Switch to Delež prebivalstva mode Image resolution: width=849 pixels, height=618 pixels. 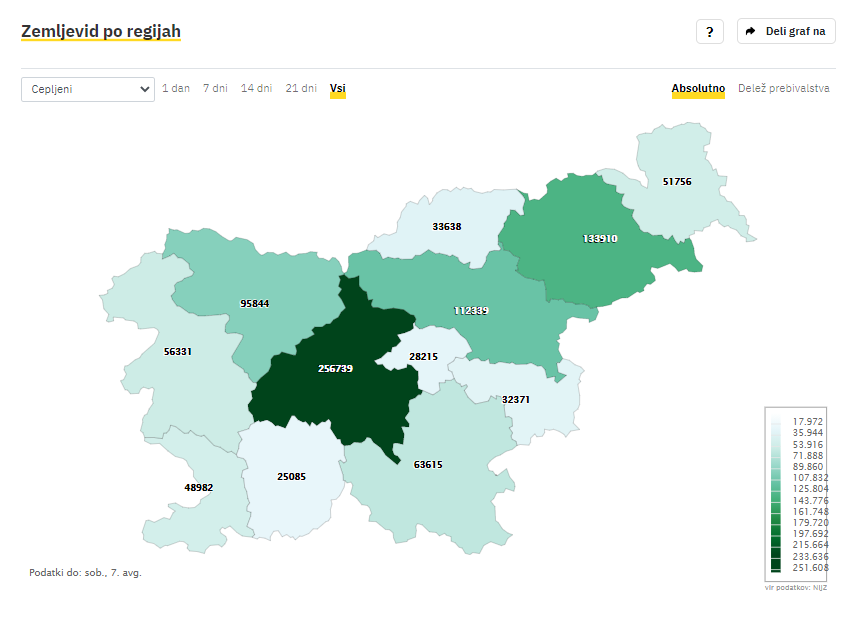(783, 88)
